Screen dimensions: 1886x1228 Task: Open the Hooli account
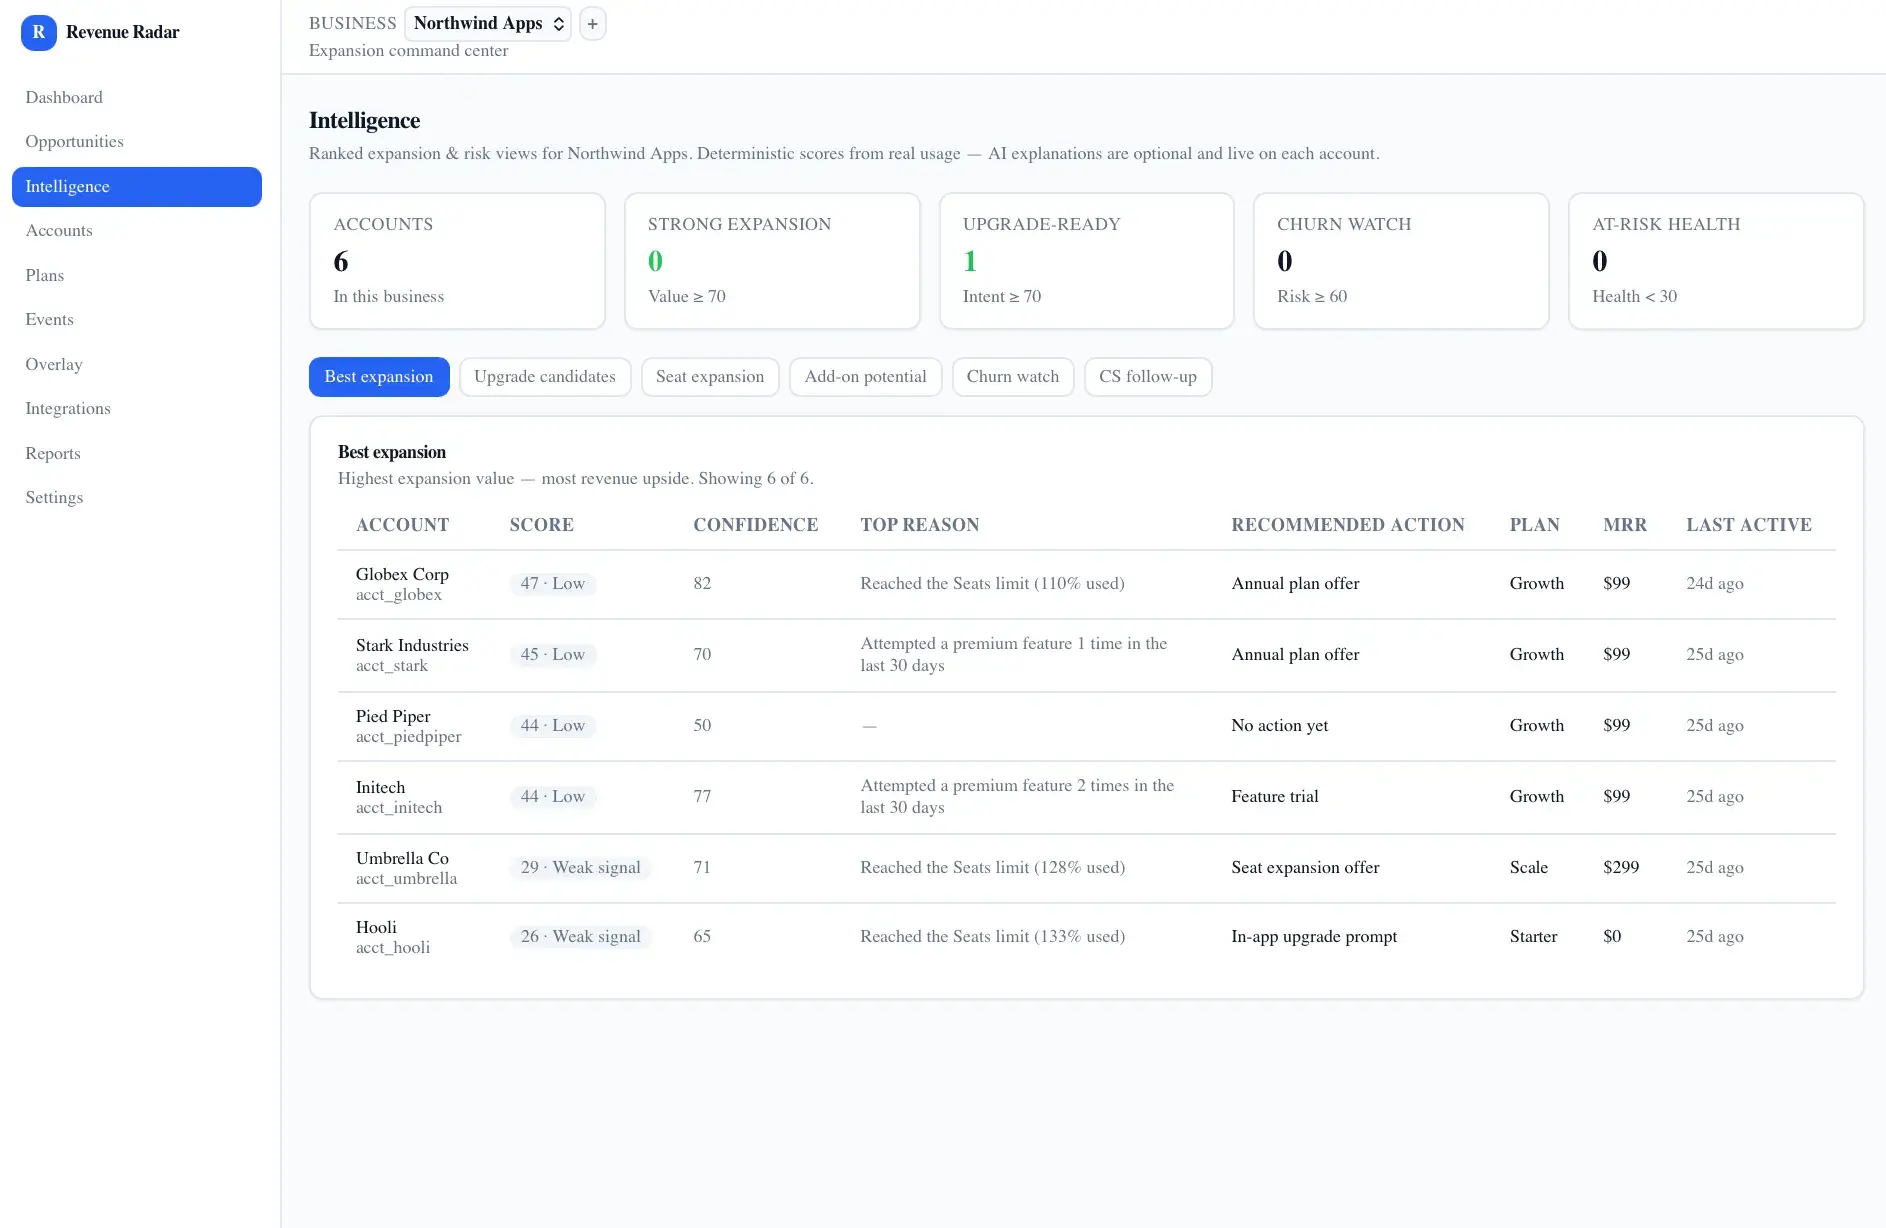tap(376, 928)
